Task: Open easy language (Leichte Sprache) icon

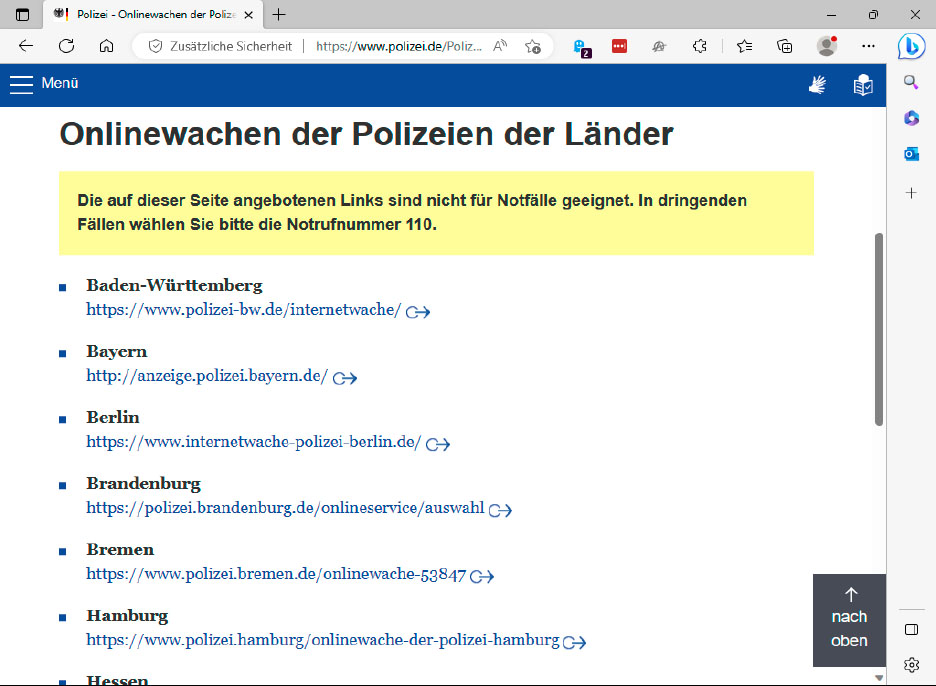Action: (x=863, y=85)
